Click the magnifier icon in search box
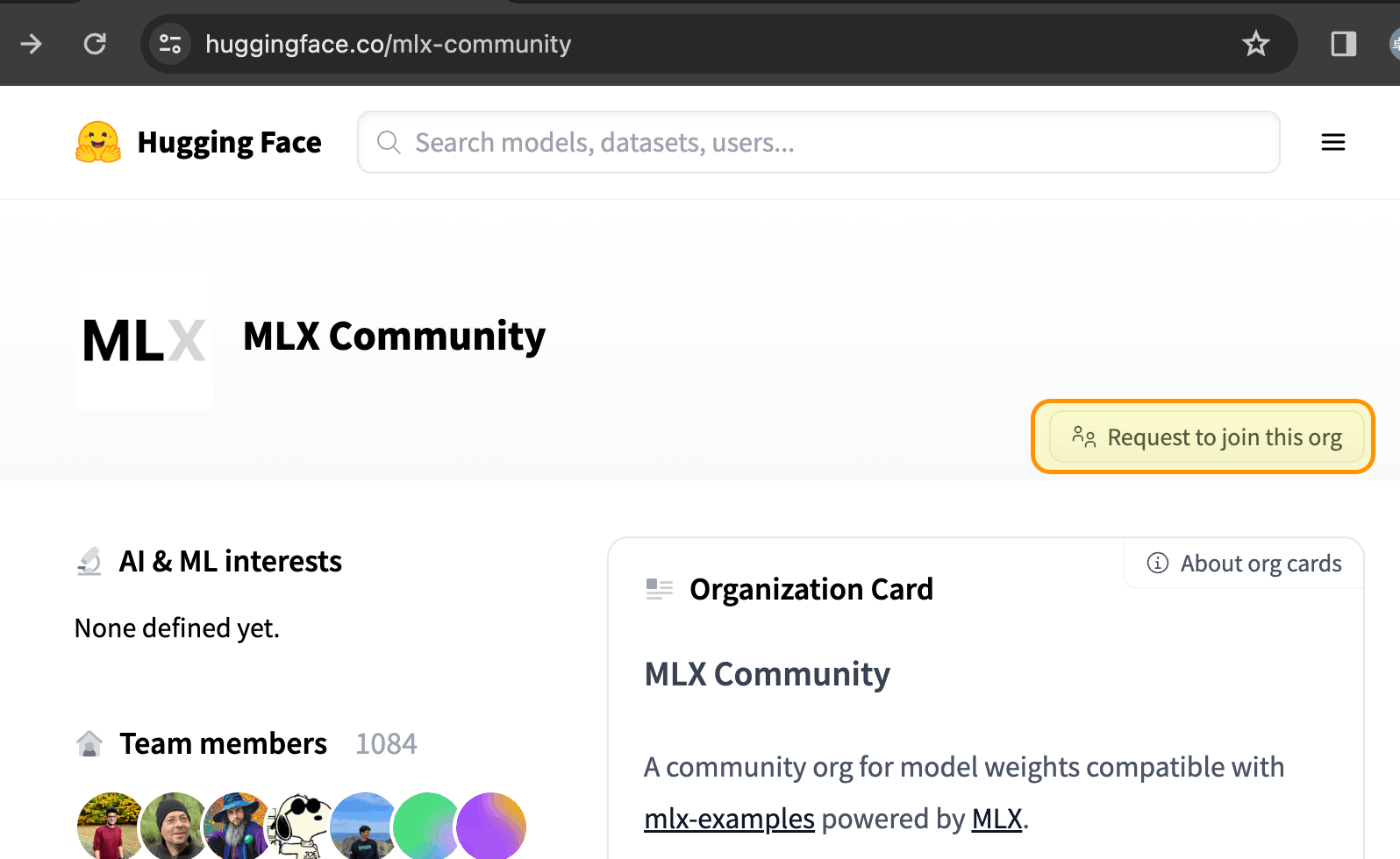Screen dimensions: 1400x859 tap(388, 142)
